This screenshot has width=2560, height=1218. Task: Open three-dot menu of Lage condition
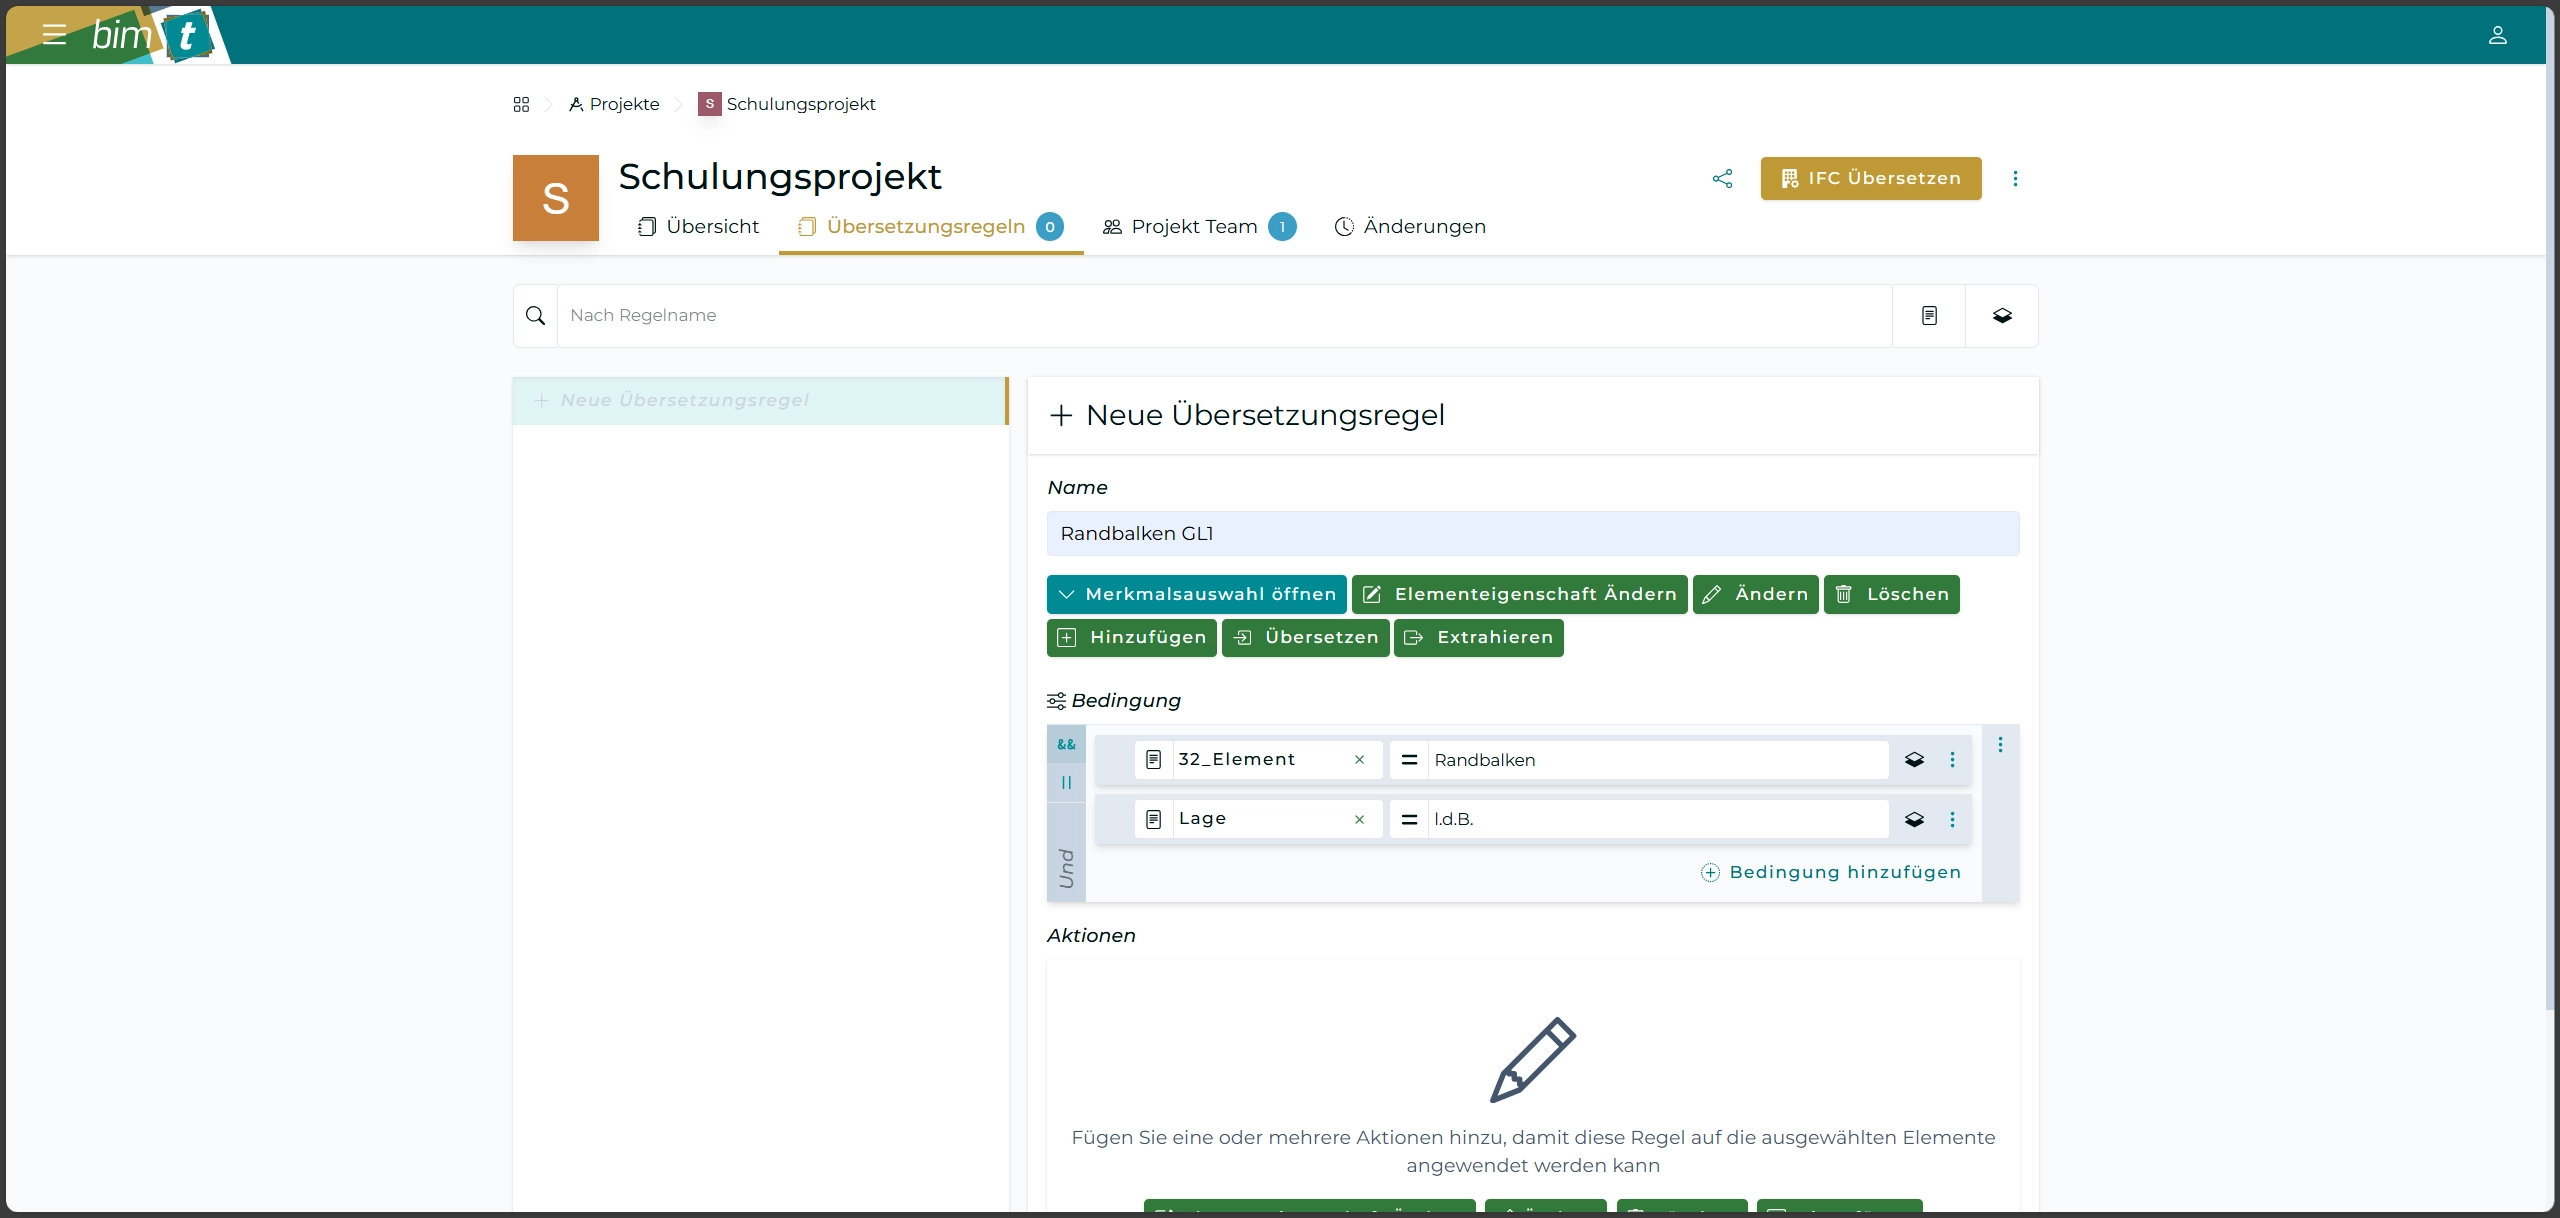click(x=1952, y=819)
